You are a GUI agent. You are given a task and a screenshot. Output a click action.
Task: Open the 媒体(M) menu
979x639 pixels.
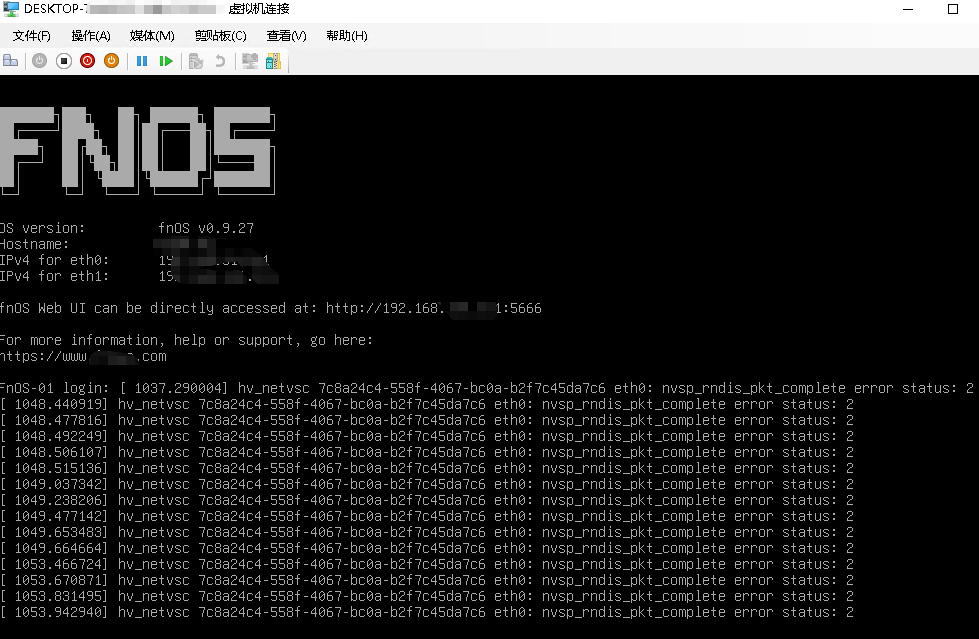(x=152, y=36)
